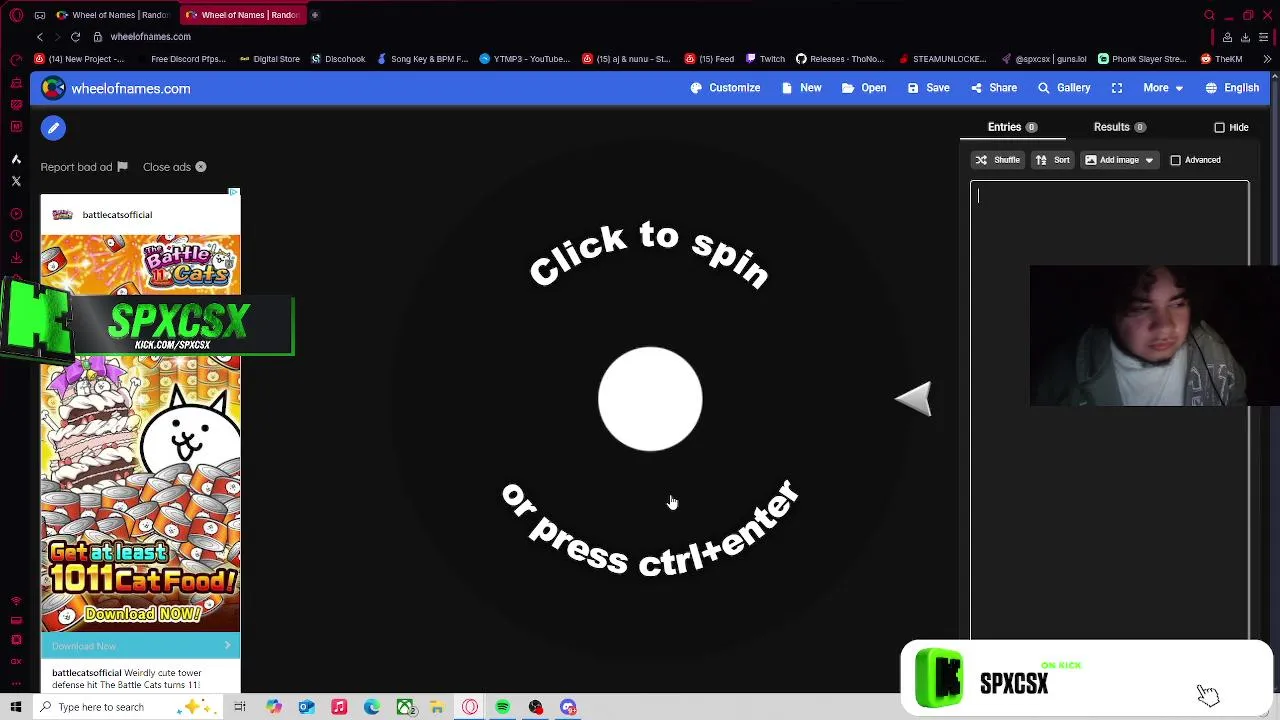Screen dimensions: 1280x720
Task: Open the Digital Store bookmark
Action: [x=270, y=59]
